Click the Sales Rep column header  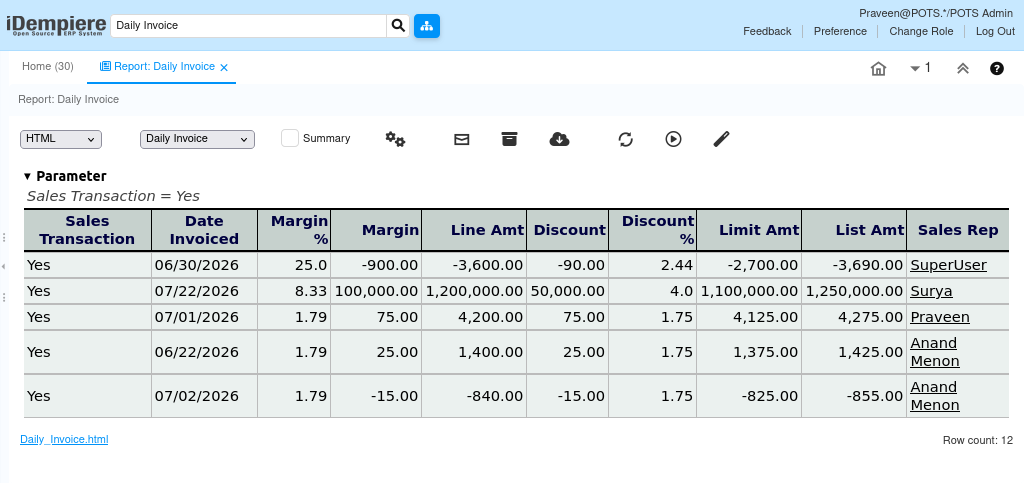coord(957,230)
